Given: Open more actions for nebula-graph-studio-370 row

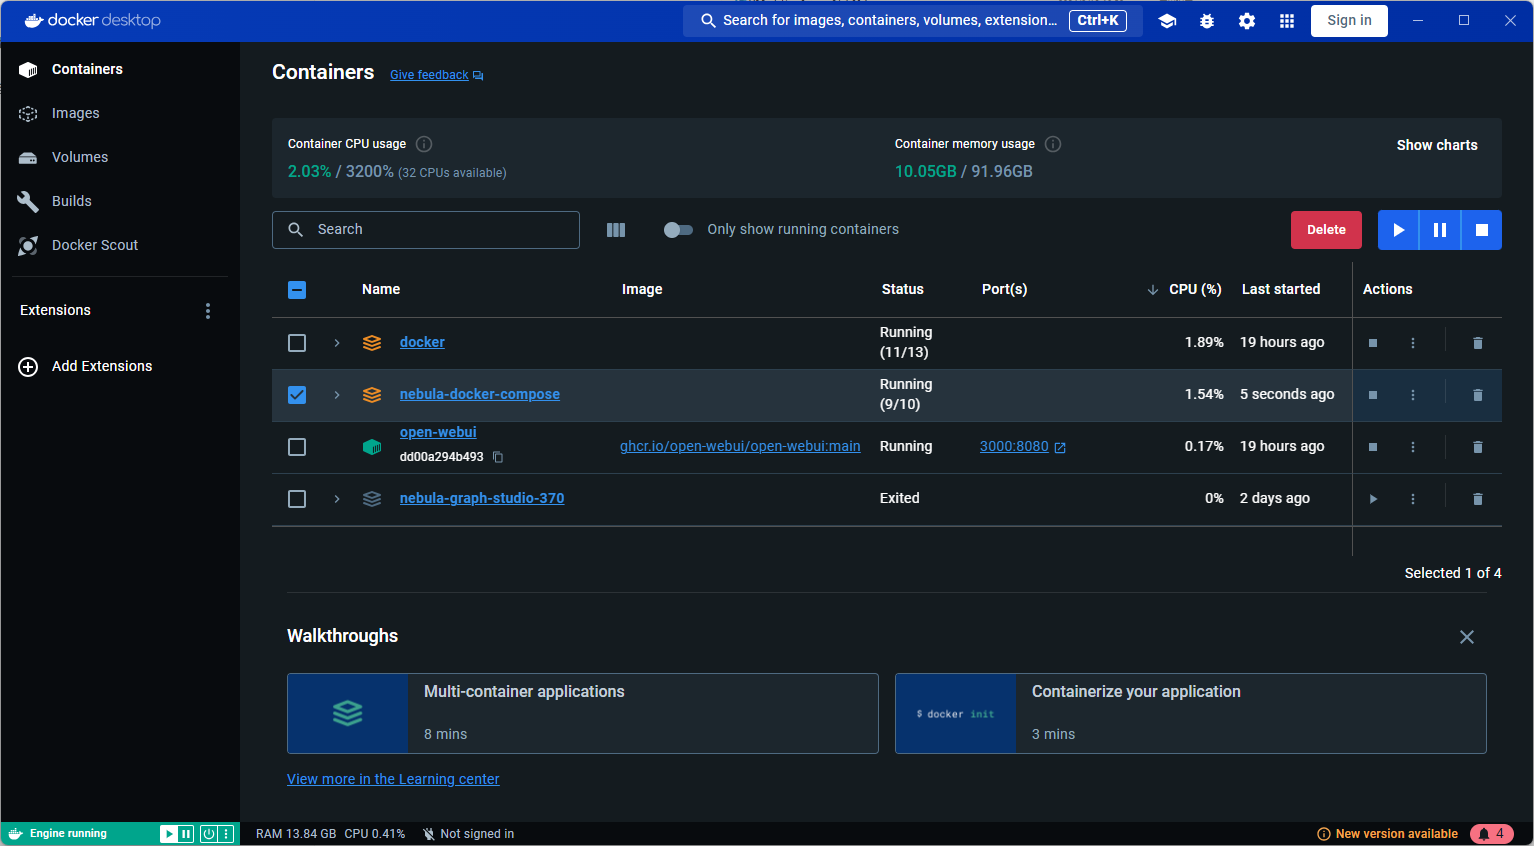Looking at the screenshot, I should point(1413,499).
